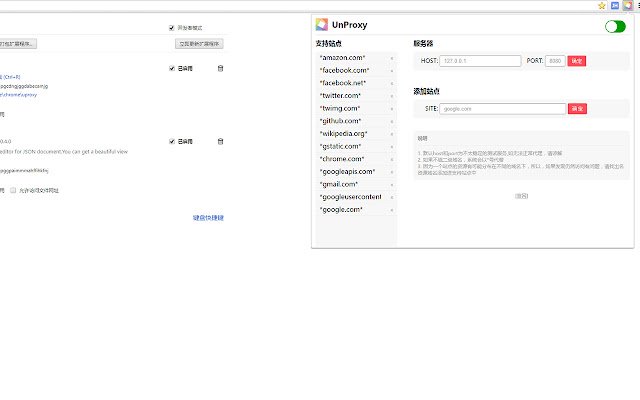The height and width of the screenshot is (400, 640).
Task: Click the blue extension icon beside the star
Action: tap(615, 6)
